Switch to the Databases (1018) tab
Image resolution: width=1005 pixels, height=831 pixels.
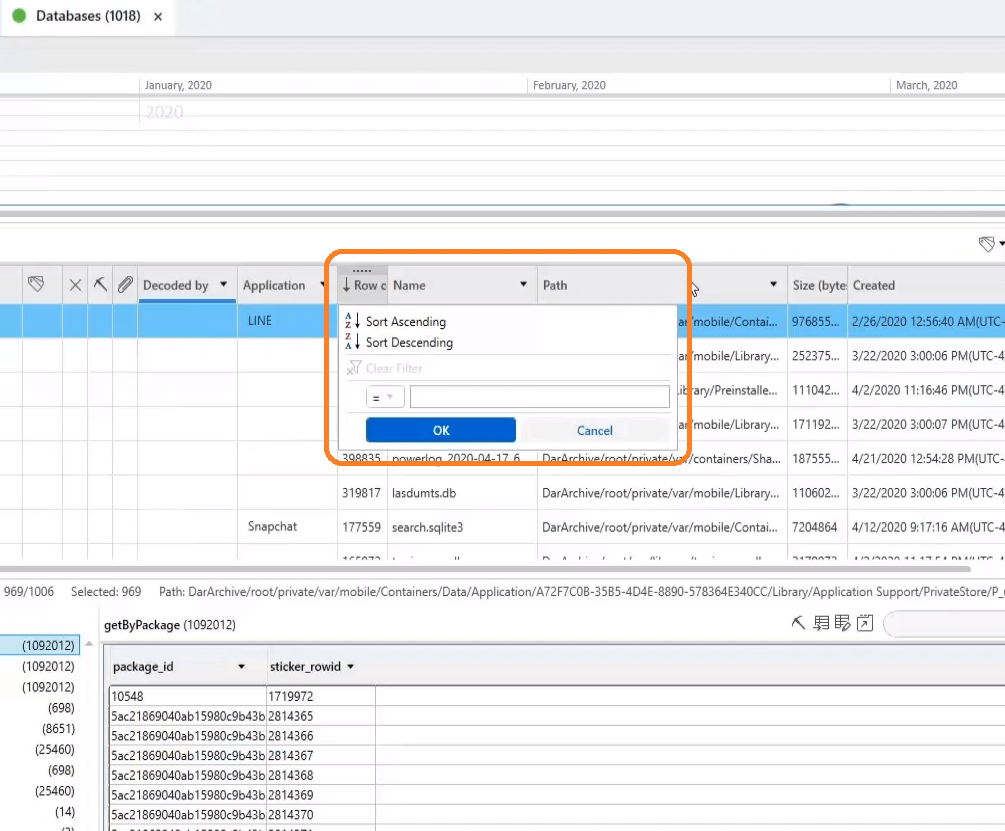(x=88, y=16)
